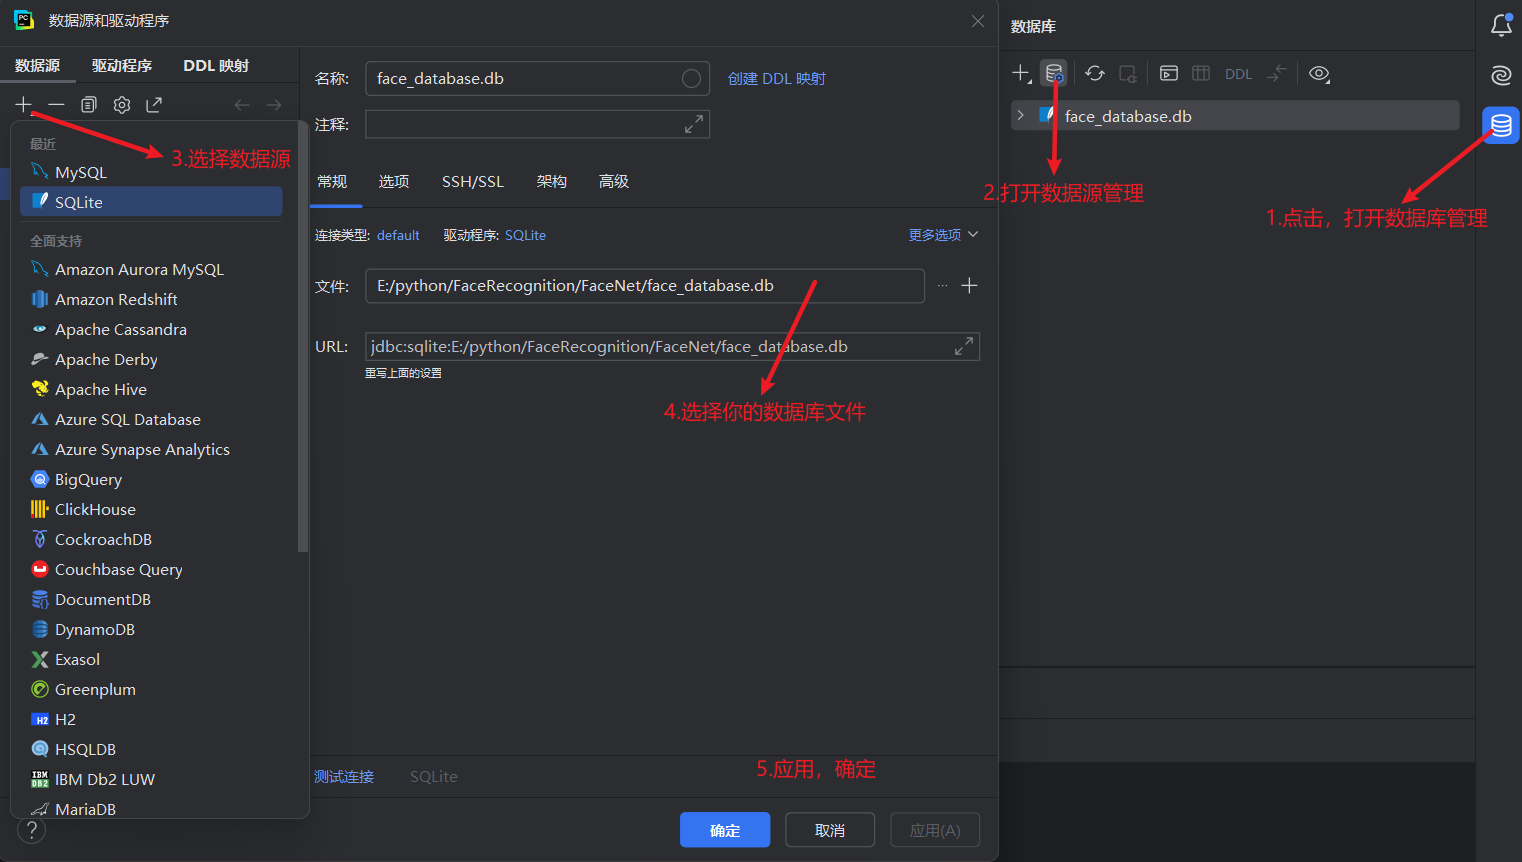
Task: Switch to the 驱动程序 tab
Action: (x=122, y=66)
